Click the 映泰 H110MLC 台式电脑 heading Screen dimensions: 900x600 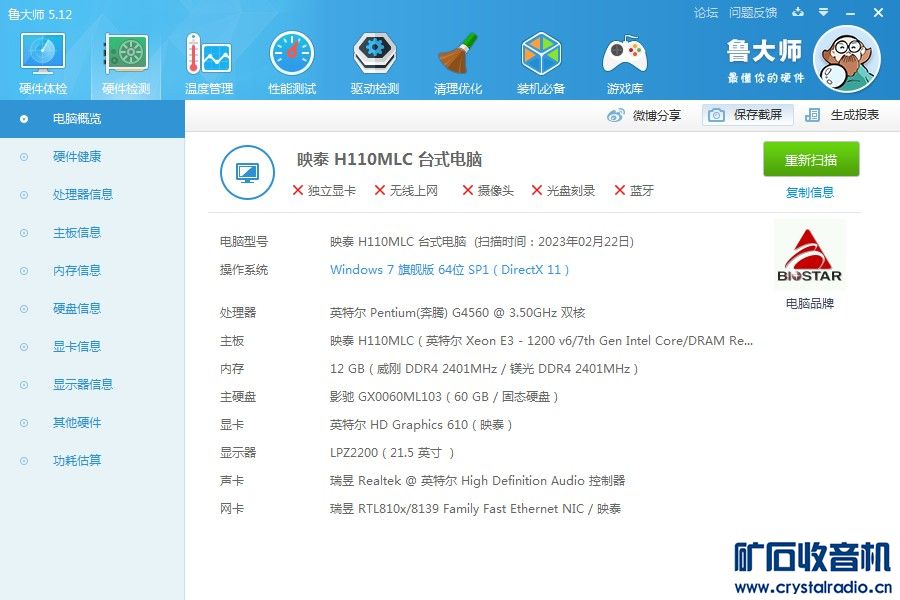coord(389,159)
